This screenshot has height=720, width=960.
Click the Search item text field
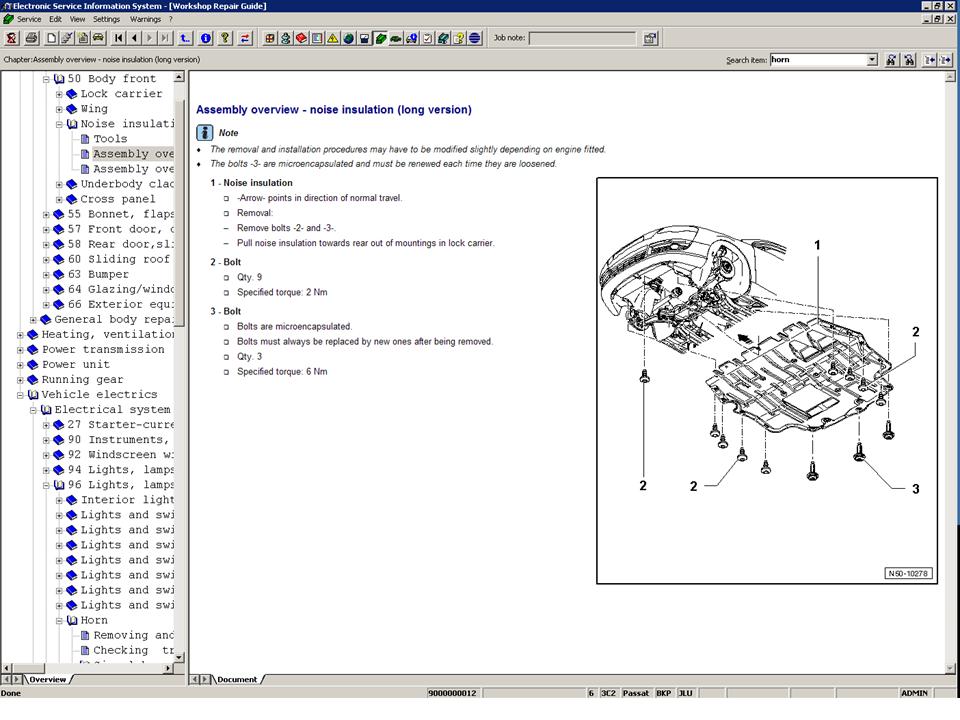coord(819,59)
